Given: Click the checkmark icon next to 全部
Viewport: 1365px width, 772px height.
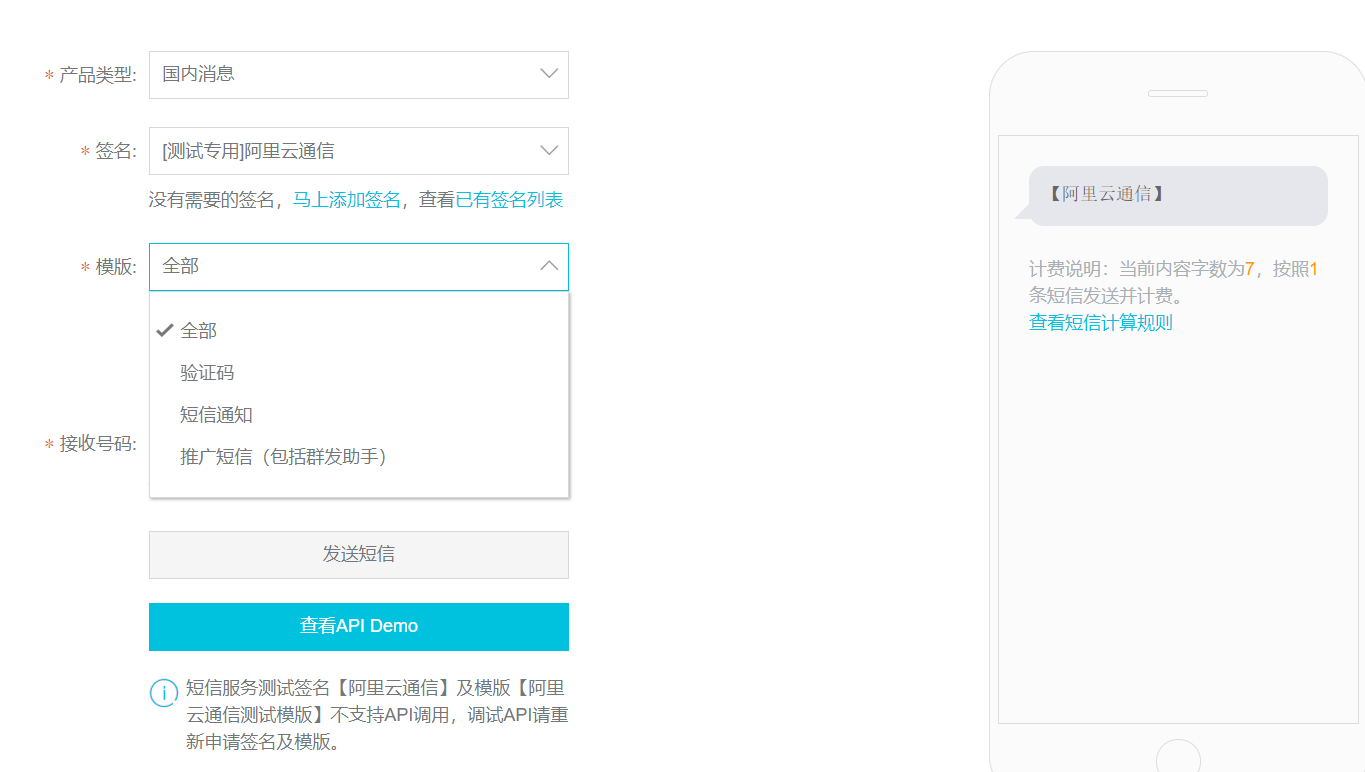Looking at the screenshot, I should tap(165, 331).
